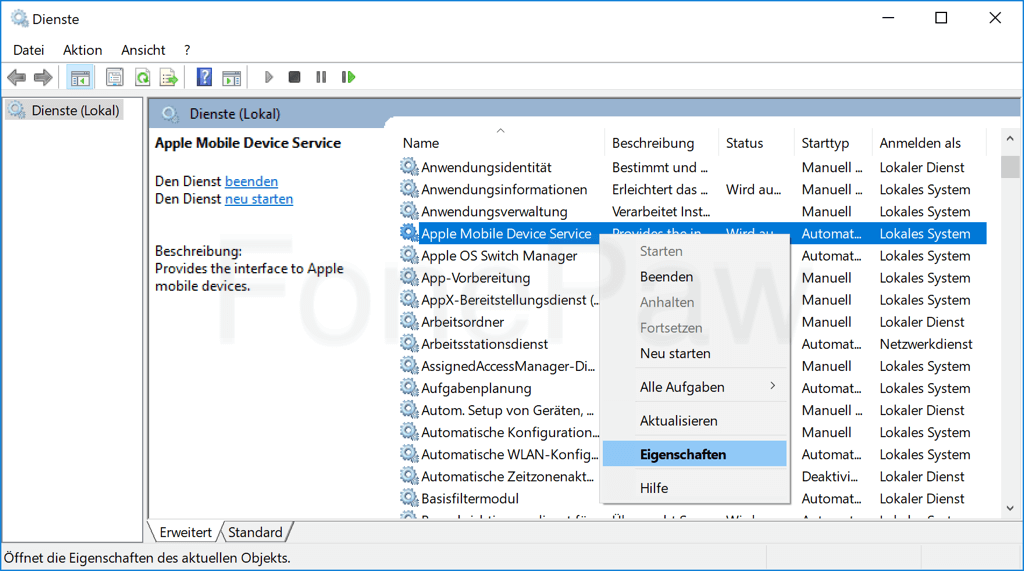The image size is (1024, 571).
Task: Select the AssignedAccessManager-Di... service
Action: [508, 367]
